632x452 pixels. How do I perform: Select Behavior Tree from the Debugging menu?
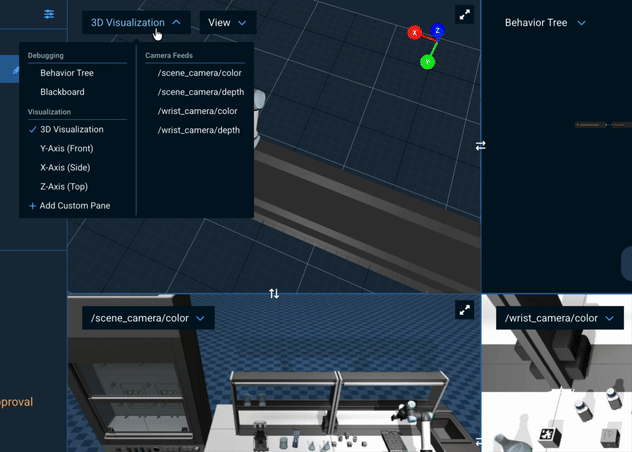[x=67, y=73]
